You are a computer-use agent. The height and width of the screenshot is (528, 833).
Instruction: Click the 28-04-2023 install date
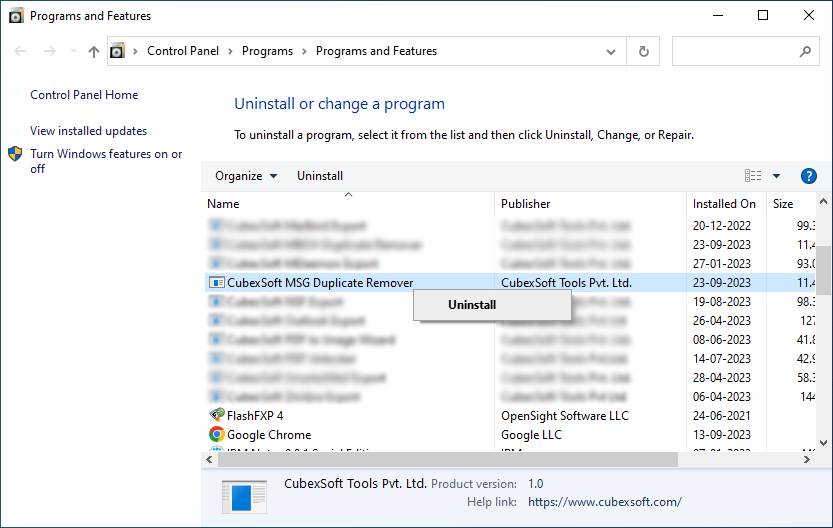point(721,378)
